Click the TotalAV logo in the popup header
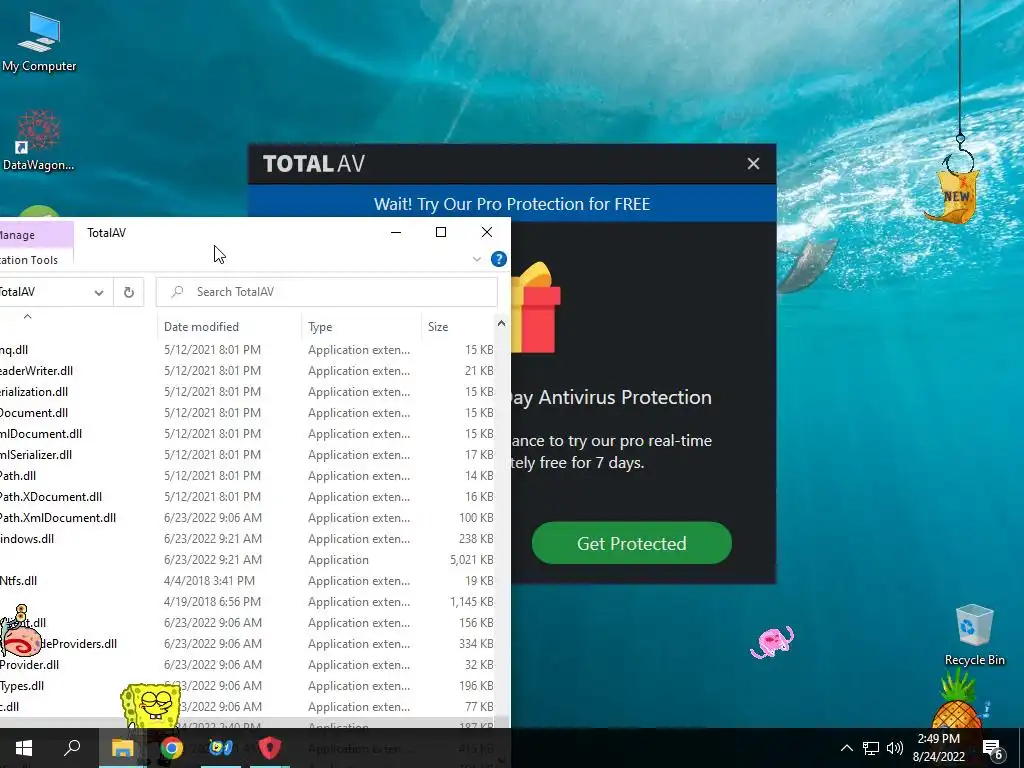 [313, 164]
